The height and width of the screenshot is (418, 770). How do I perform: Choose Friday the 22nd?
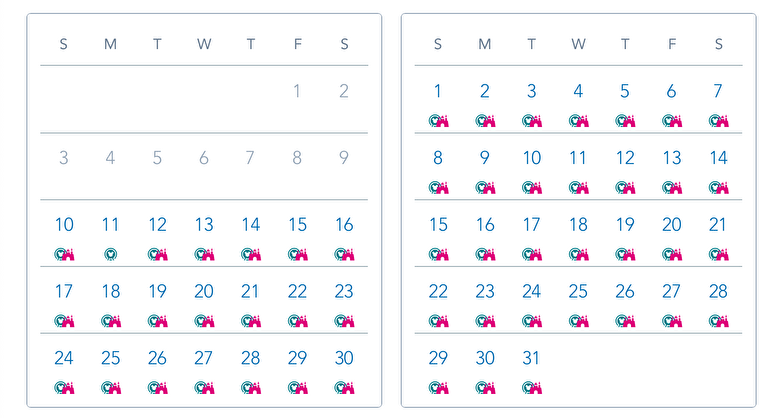297,291
